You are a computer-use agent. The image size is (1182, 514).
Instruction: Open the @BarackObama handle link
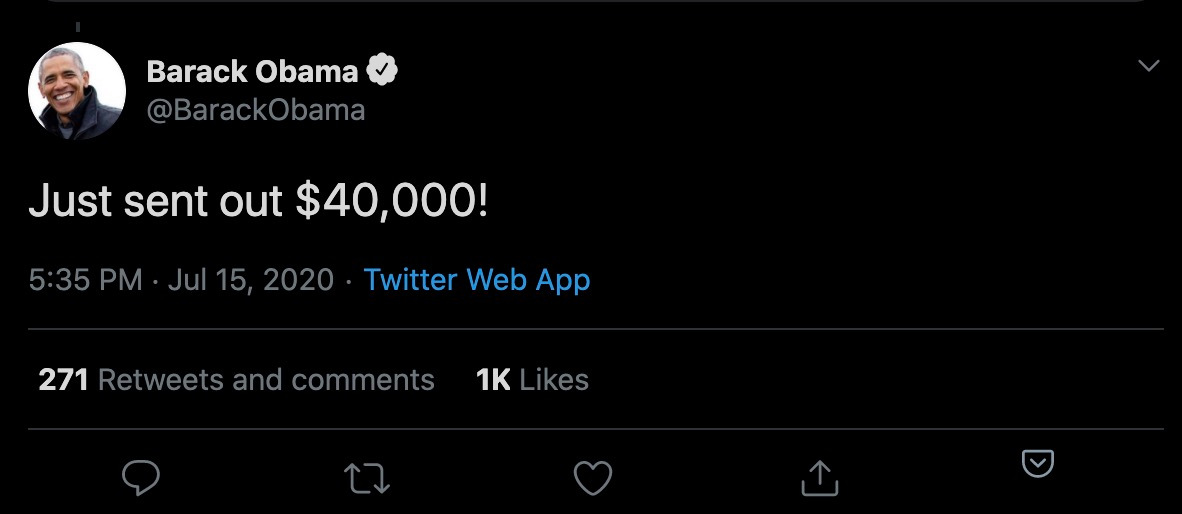point(256,109)
